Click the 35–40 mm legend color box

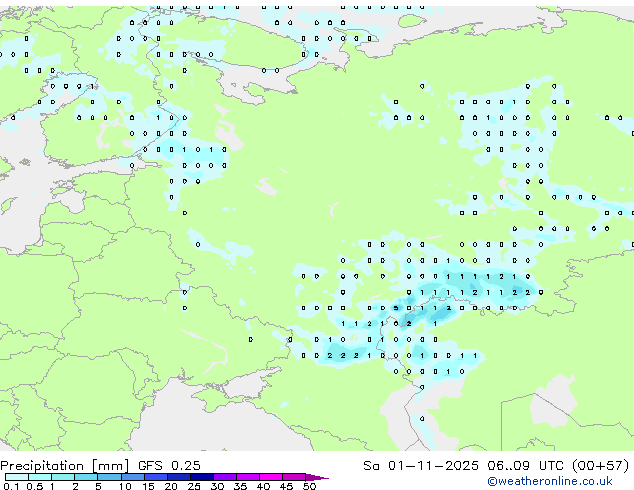(x=247, y=477)
